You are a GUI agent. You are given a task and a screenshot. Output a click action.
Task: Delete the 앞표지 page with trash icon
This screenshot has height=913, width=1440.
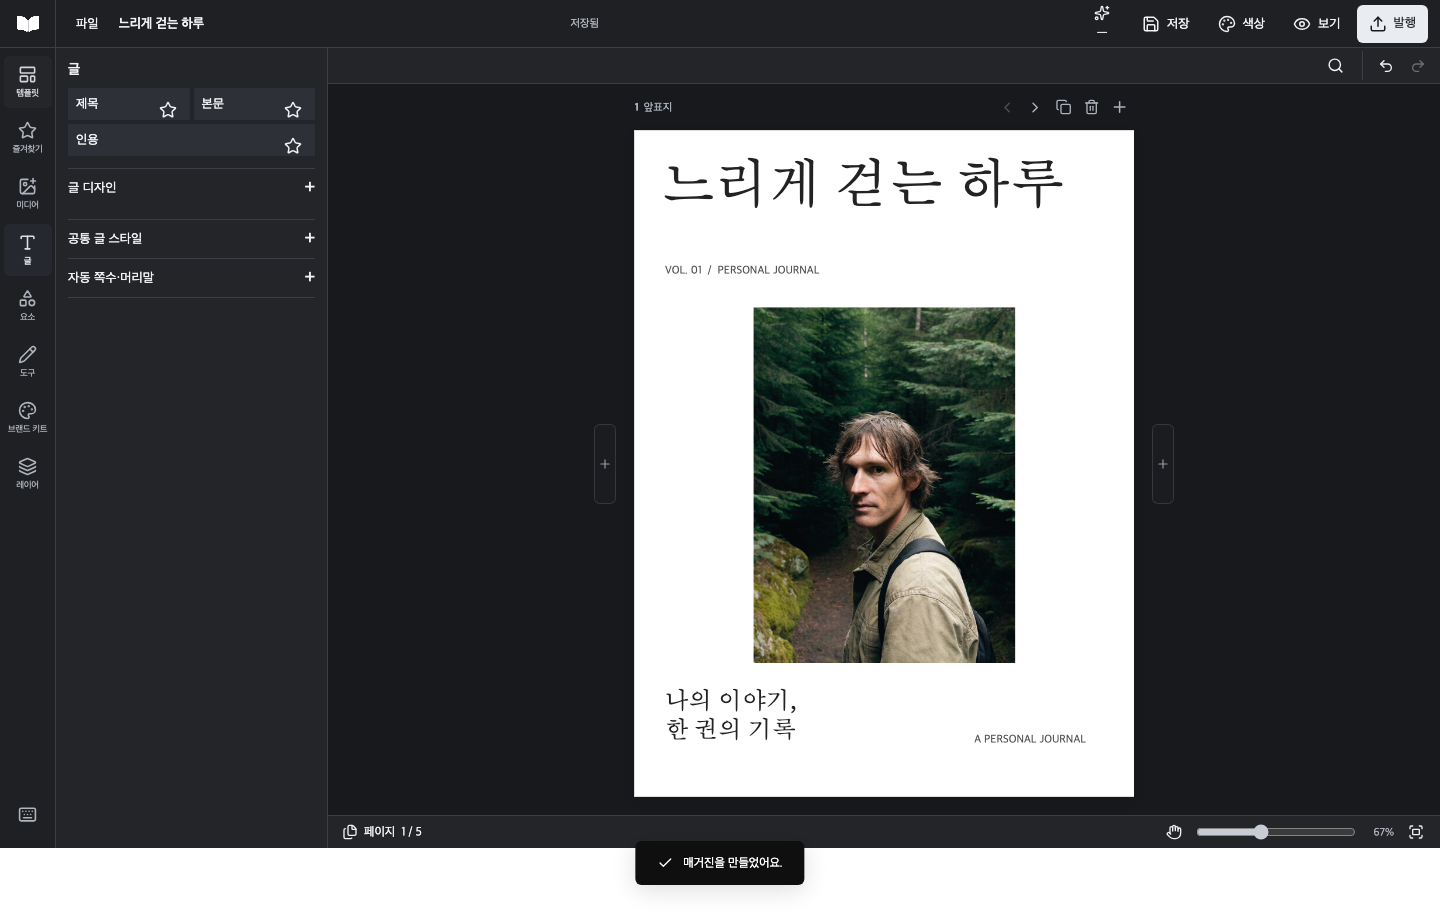[x=1092, y=107]
